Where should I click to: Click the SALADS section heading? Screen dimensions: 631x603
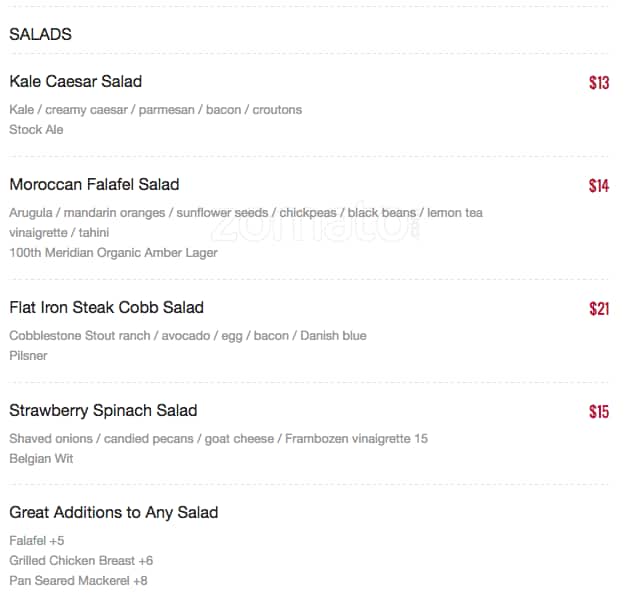tap(40, 34)
